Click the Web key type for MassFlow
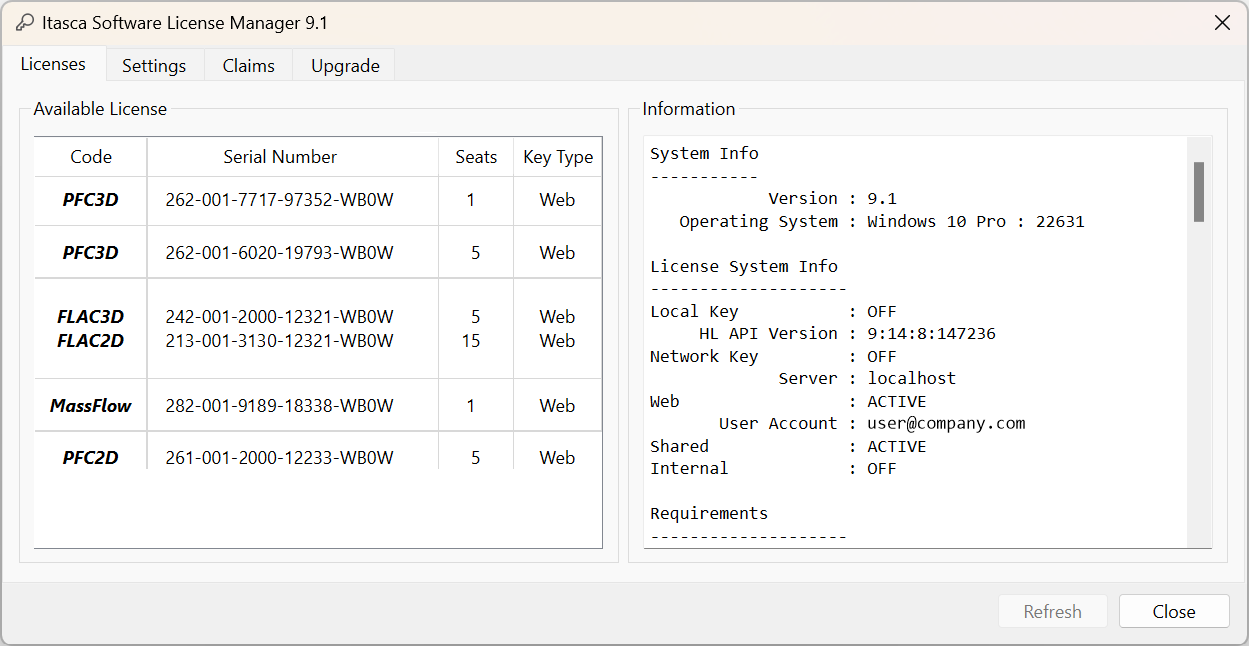Screen dimensions: 1249x646 click(x=558, y=406)
